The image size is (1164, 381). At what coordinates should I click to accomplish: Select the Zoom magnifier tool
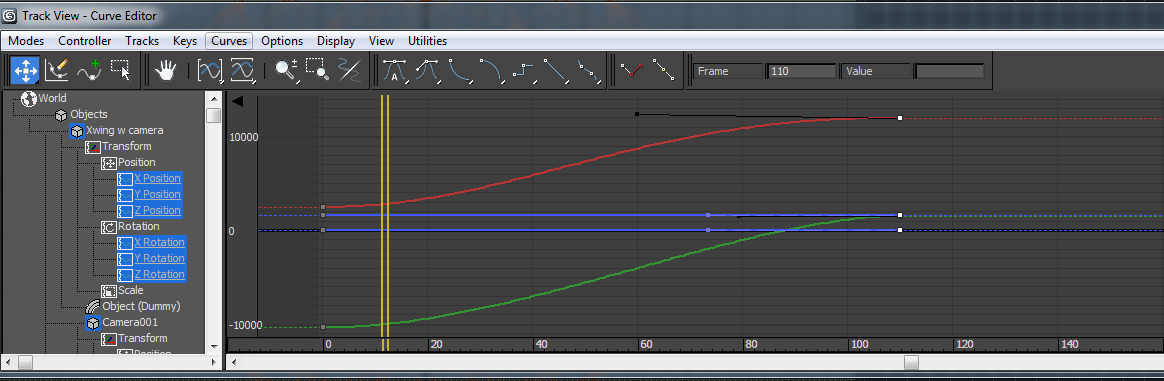(x=286, y=71)
